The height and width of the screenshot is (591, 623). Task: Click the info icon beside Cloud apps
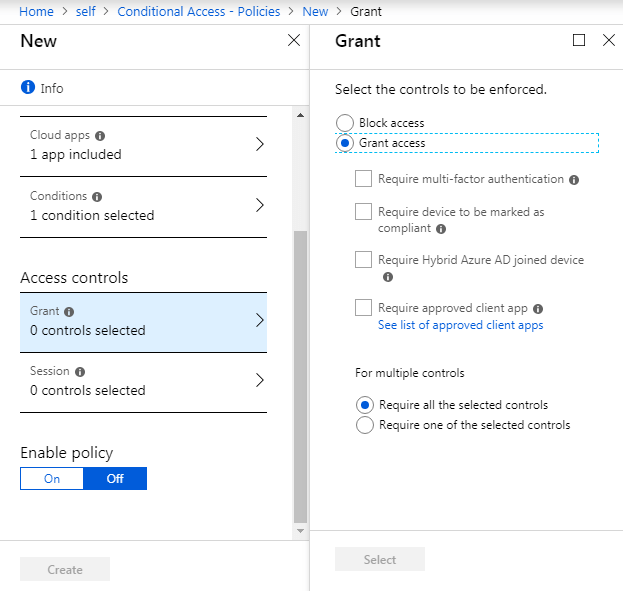[100, 136]
